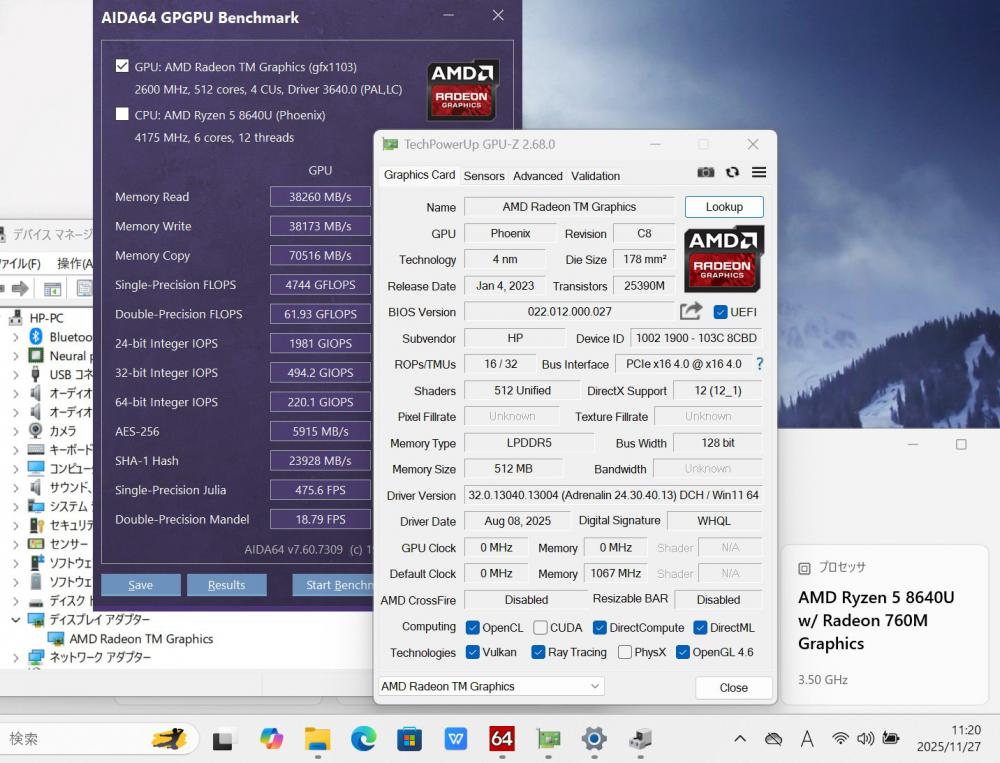Open the clock and date flyout
Screen dimensions: 1000x763
[948, 738]
